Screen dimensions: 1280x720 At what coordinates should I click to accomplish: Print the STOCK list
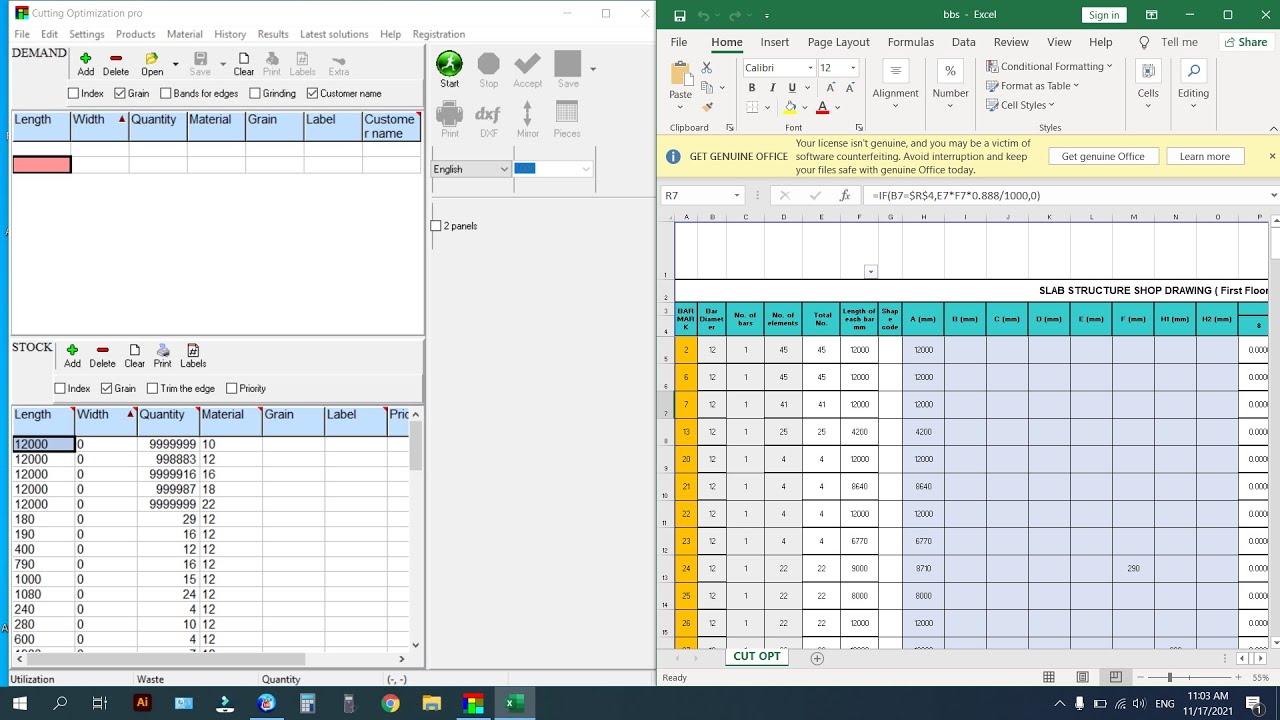[162, 356]
